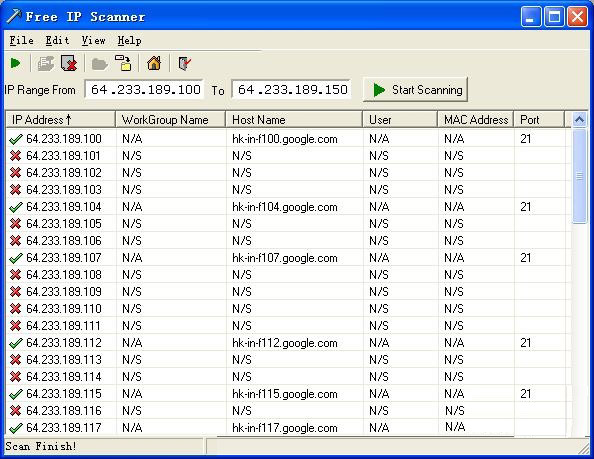Open the Help menu

coord(129,41)
